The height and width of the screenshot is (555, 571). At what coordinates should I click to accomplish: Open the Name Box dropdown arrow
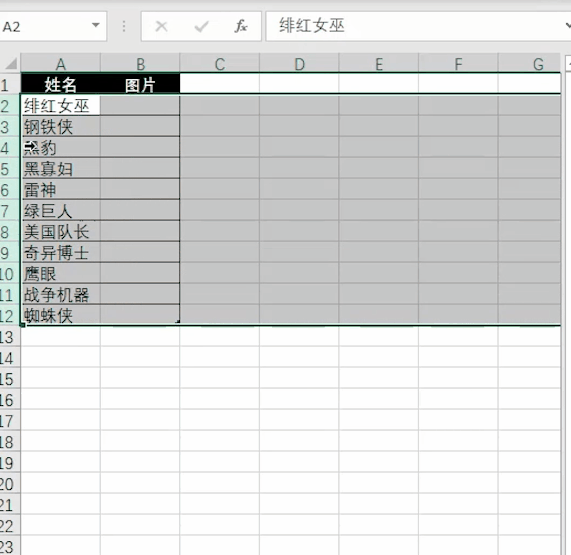[x=96, y=25]
